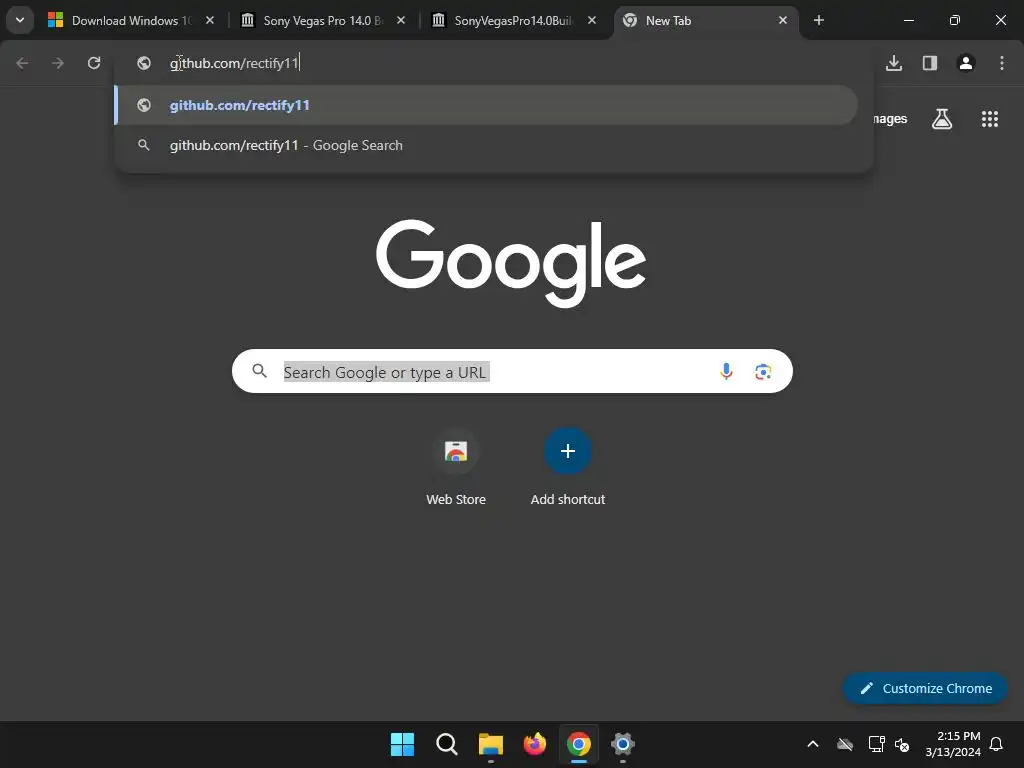Open the Google apps grid
The height and width of the screenshot is (768, 1024).
click(x=990, y=119)
